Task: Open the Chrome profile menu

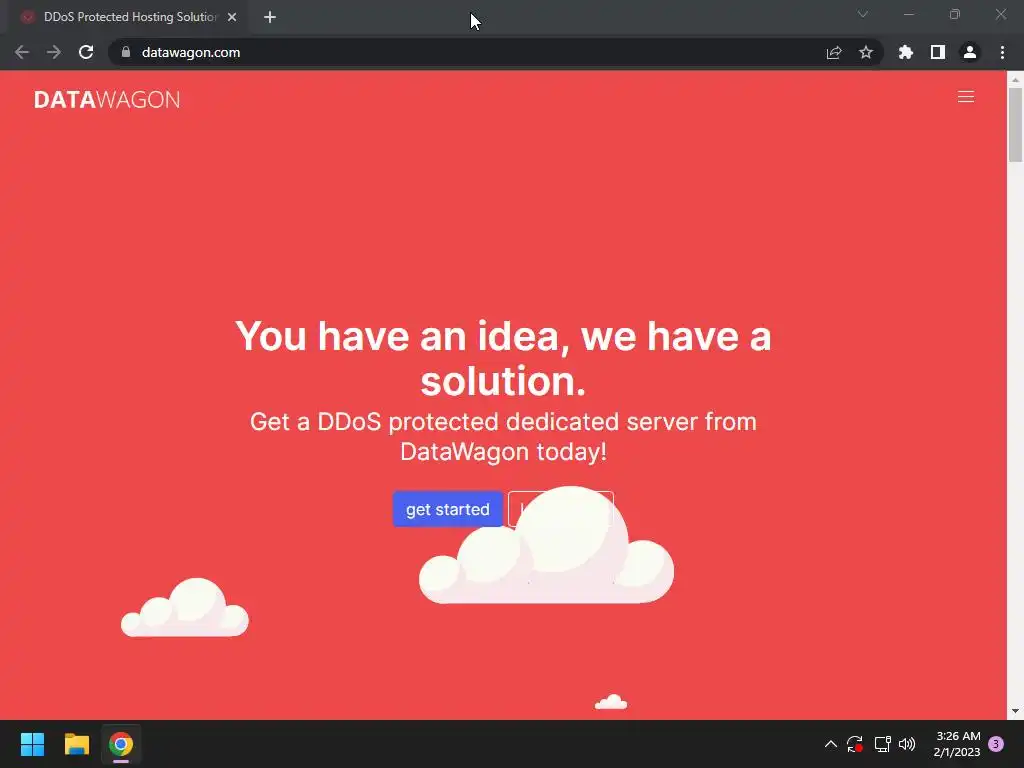Action: (x=970, y=52)
